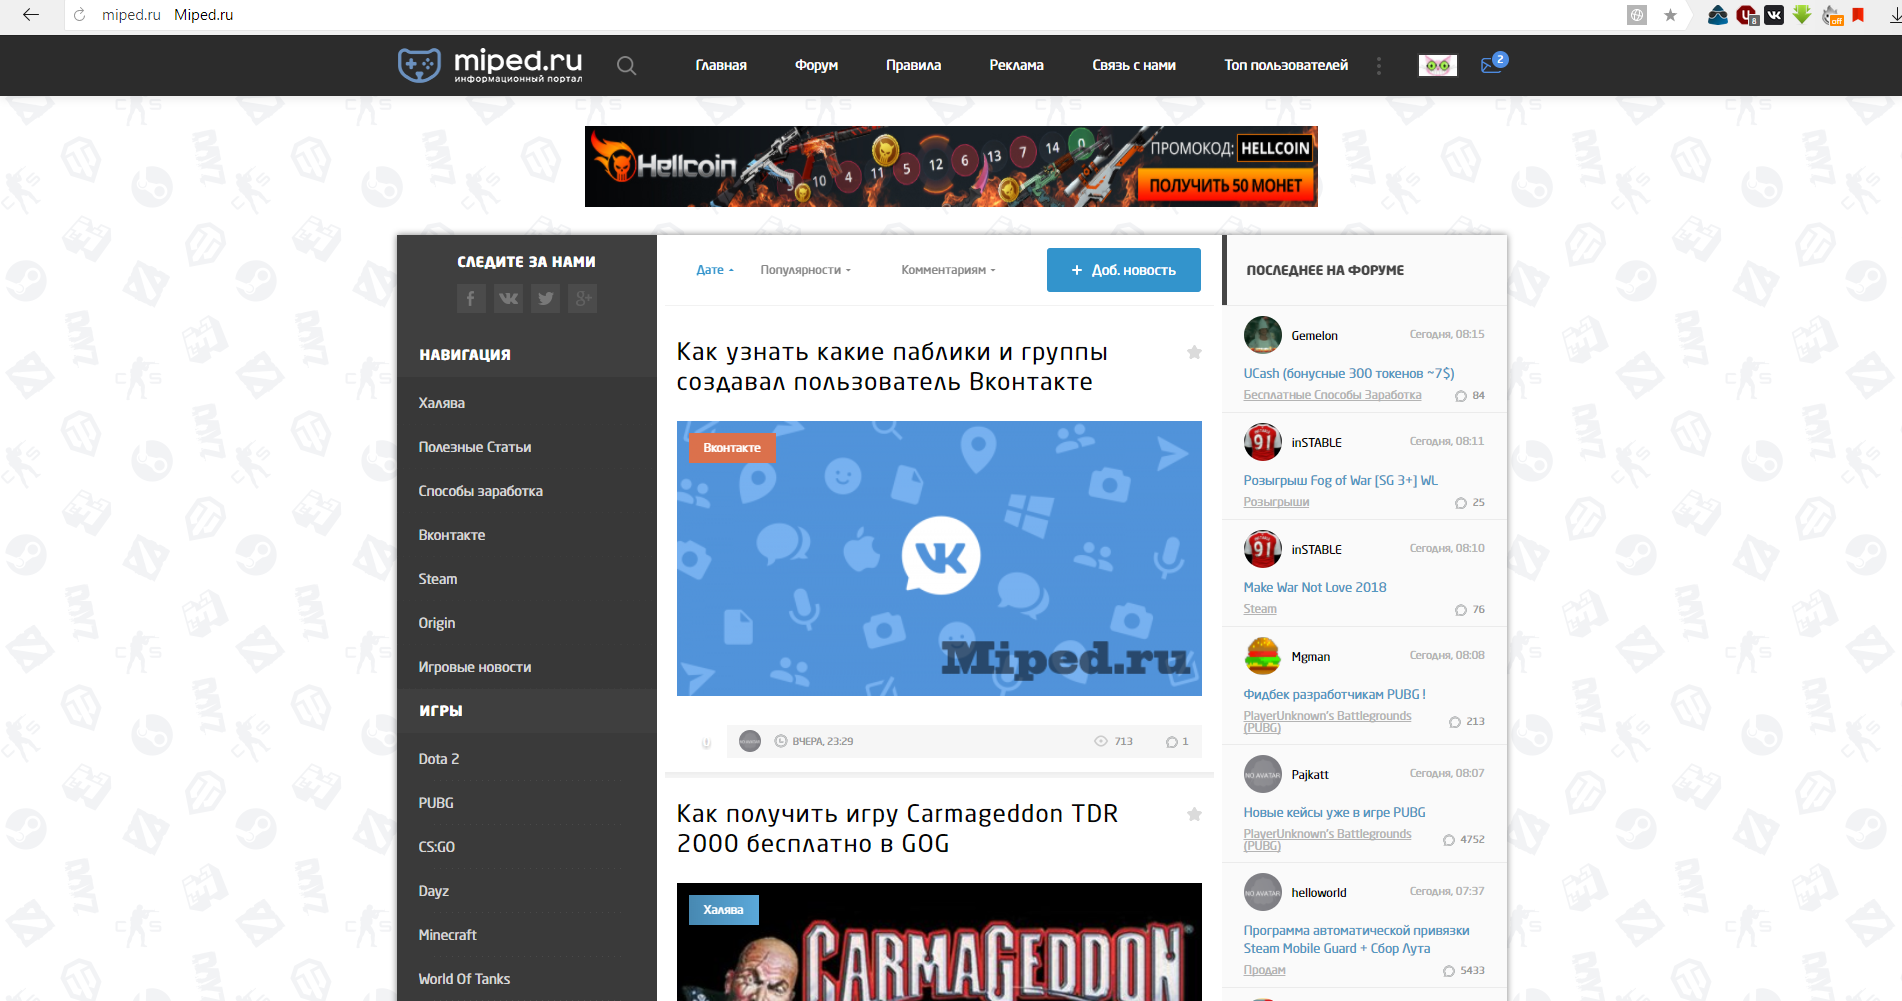Click Pajkatt's avatar in forum list

1262,774
